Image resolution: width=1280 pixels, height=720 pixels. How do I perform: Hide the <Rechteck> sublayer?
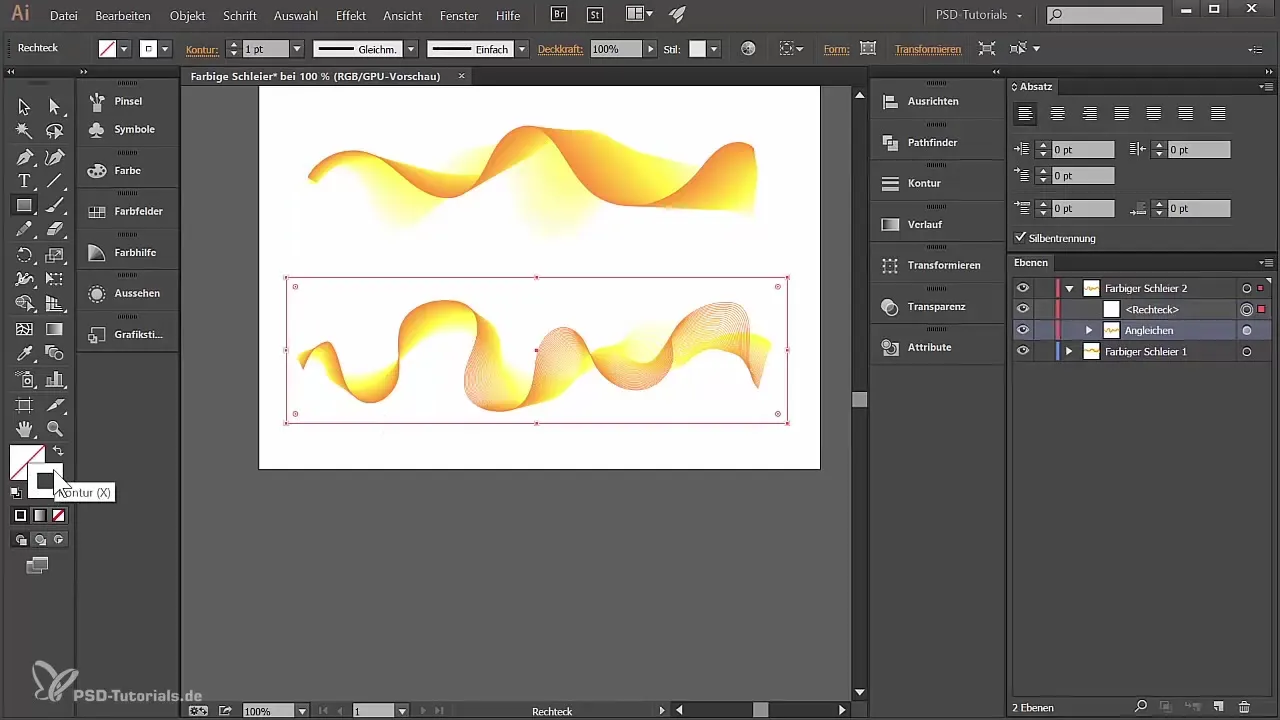coord(1022,309)
